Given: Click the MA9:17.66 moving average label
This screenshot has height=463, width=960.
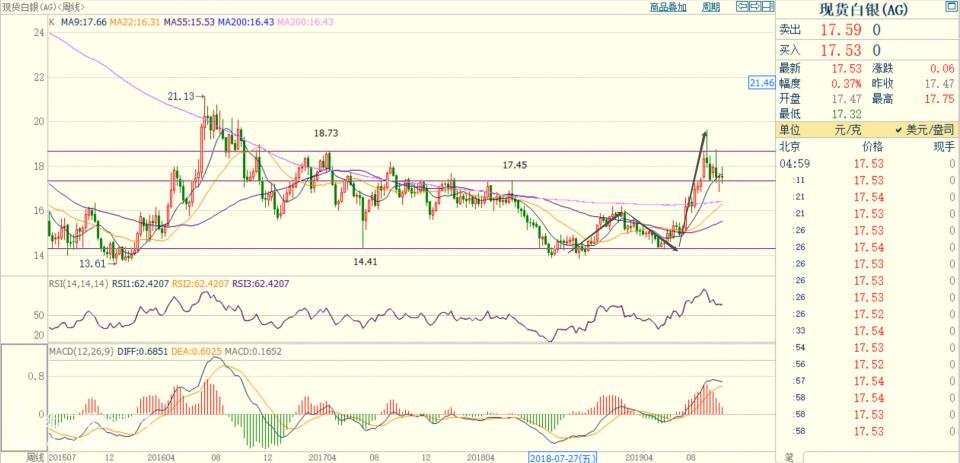Looking at the screenshot, I should [83, 20].
